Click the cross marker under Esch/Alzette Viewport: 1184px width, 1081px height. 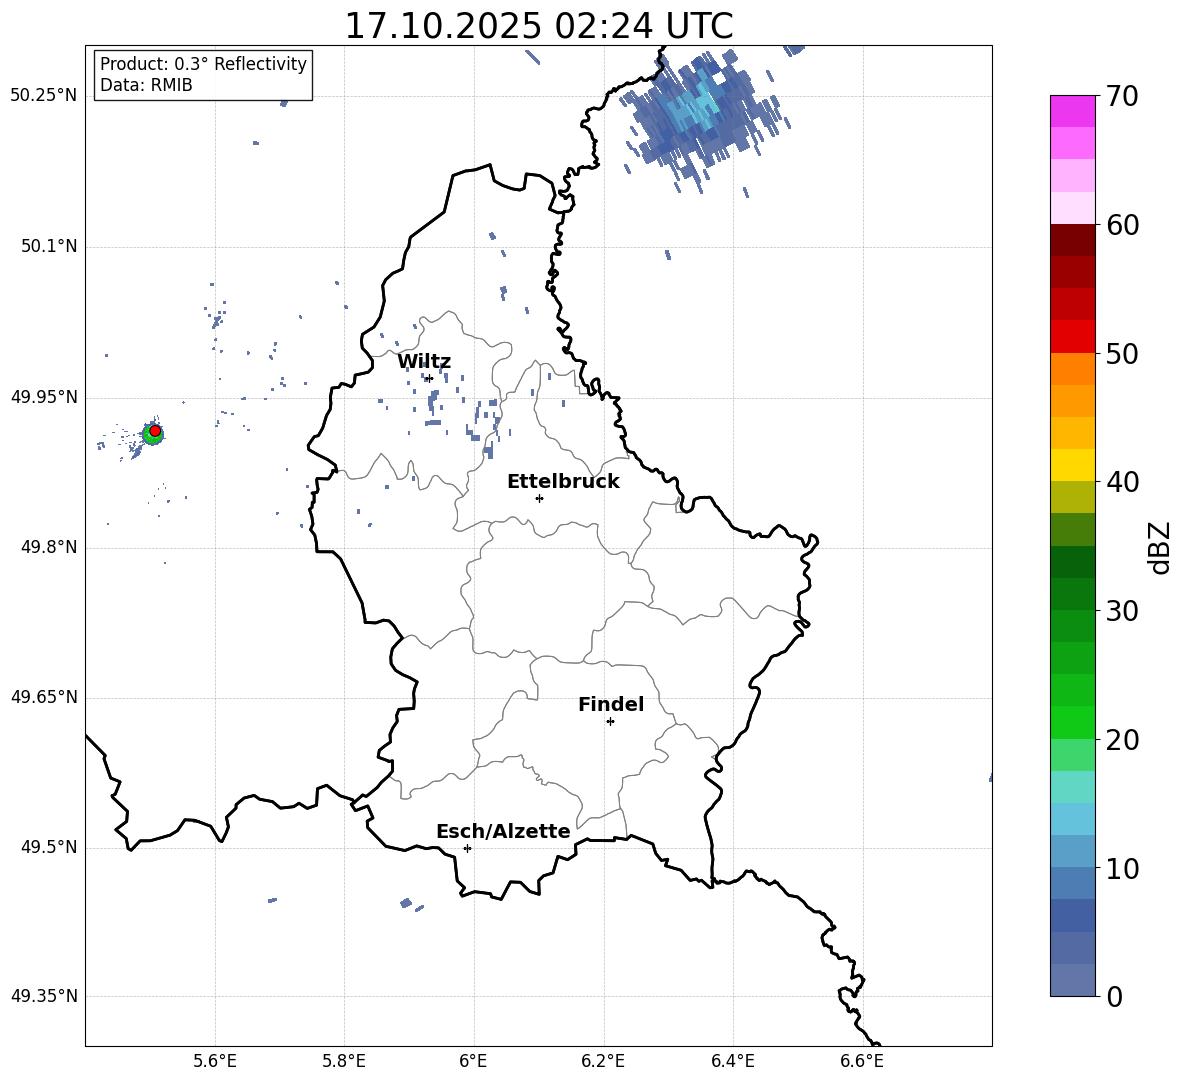(467, 848)
